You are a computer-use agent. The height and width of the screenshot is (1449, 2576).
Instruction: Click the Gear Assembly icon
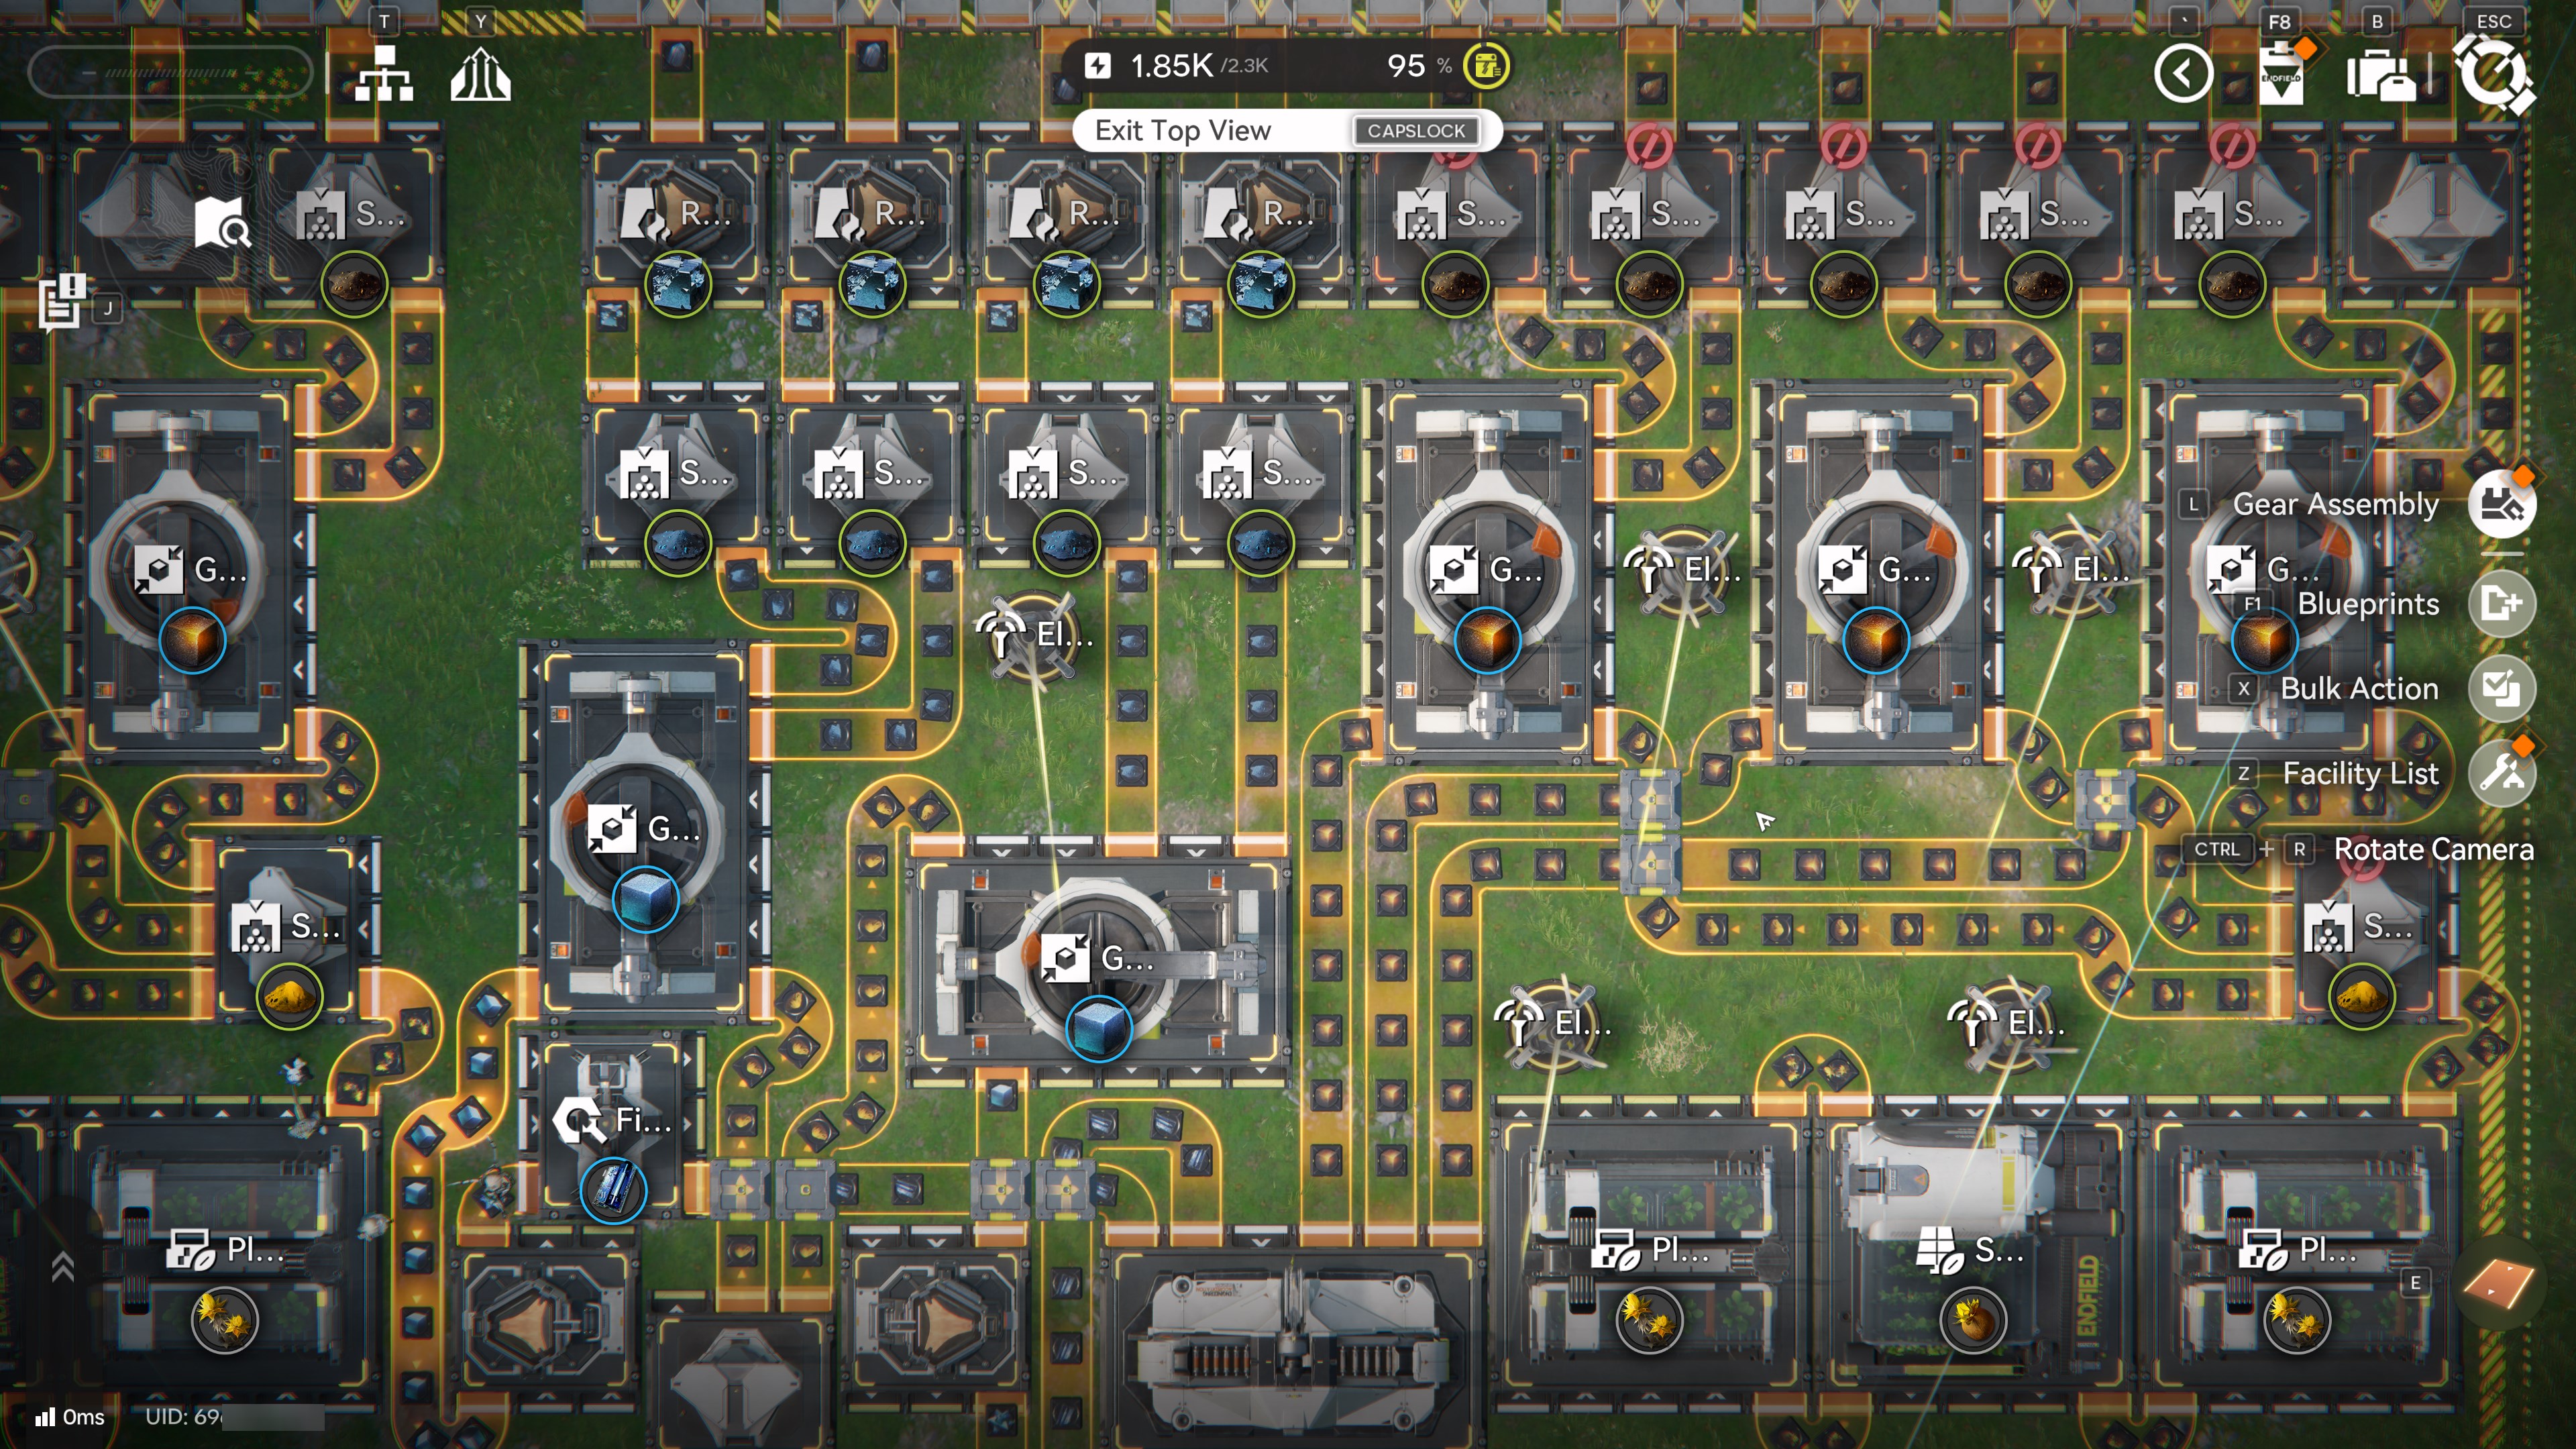click(2501, 504)
